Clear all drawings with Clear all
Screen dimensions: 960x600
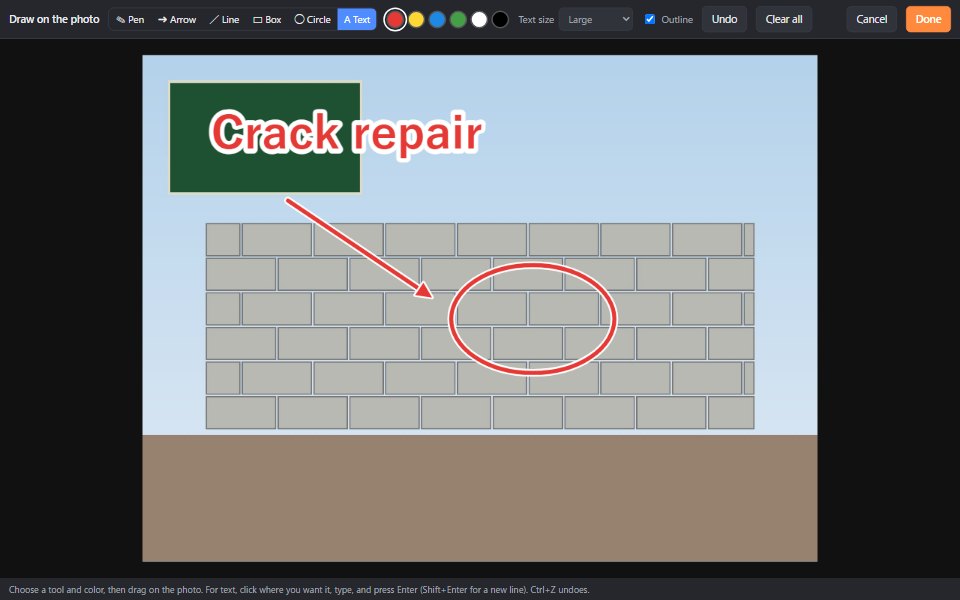pyautogui.click(x=784, y=19)
